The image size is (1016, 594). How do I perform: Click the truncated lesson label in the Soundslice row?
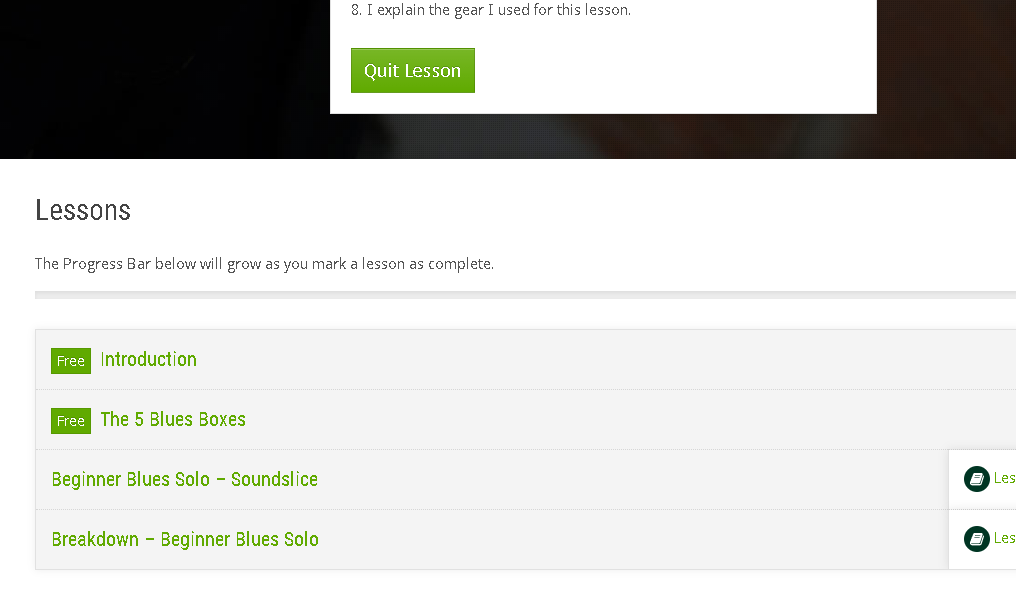[1004, 478]
